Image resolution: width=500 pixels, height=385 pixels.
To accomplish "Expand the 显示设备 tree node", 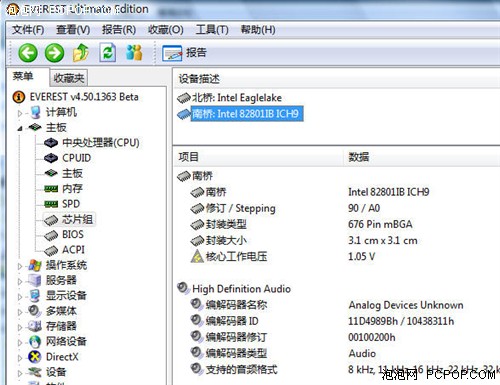I will point(20,296).
